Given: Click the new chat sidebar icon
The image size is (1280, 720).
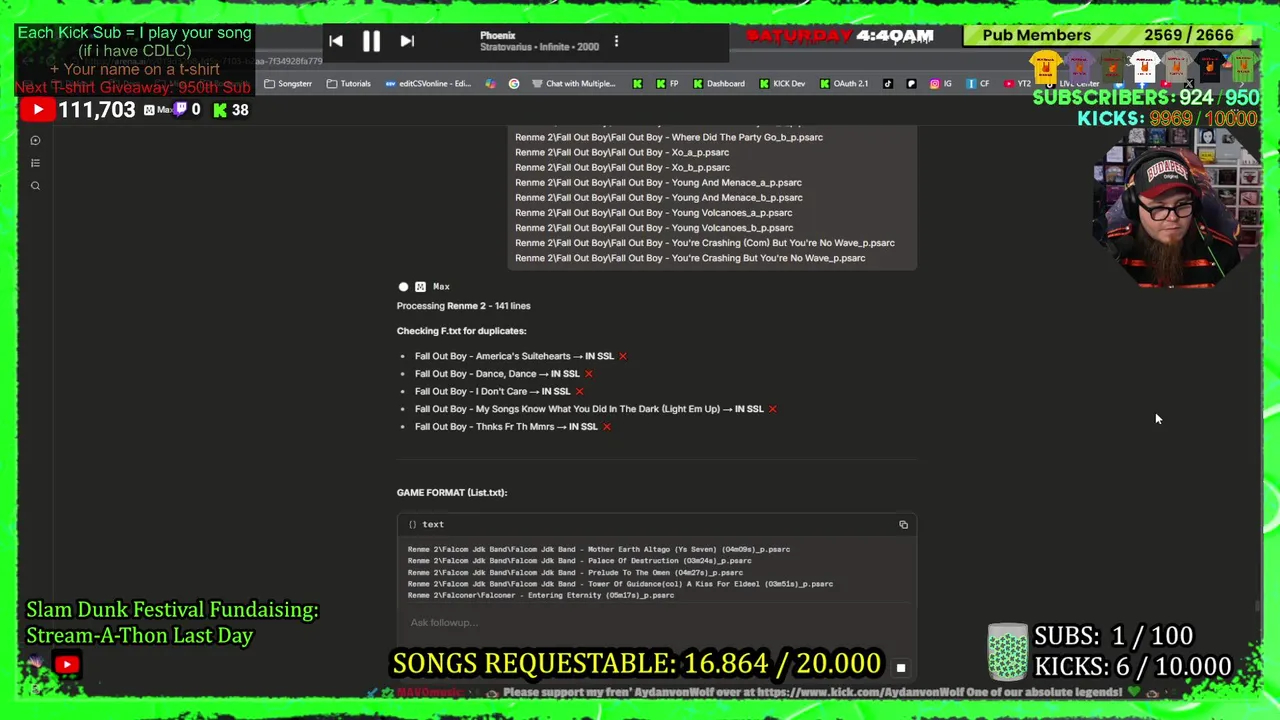Looking at the screenshot, I should pos(35,141).
